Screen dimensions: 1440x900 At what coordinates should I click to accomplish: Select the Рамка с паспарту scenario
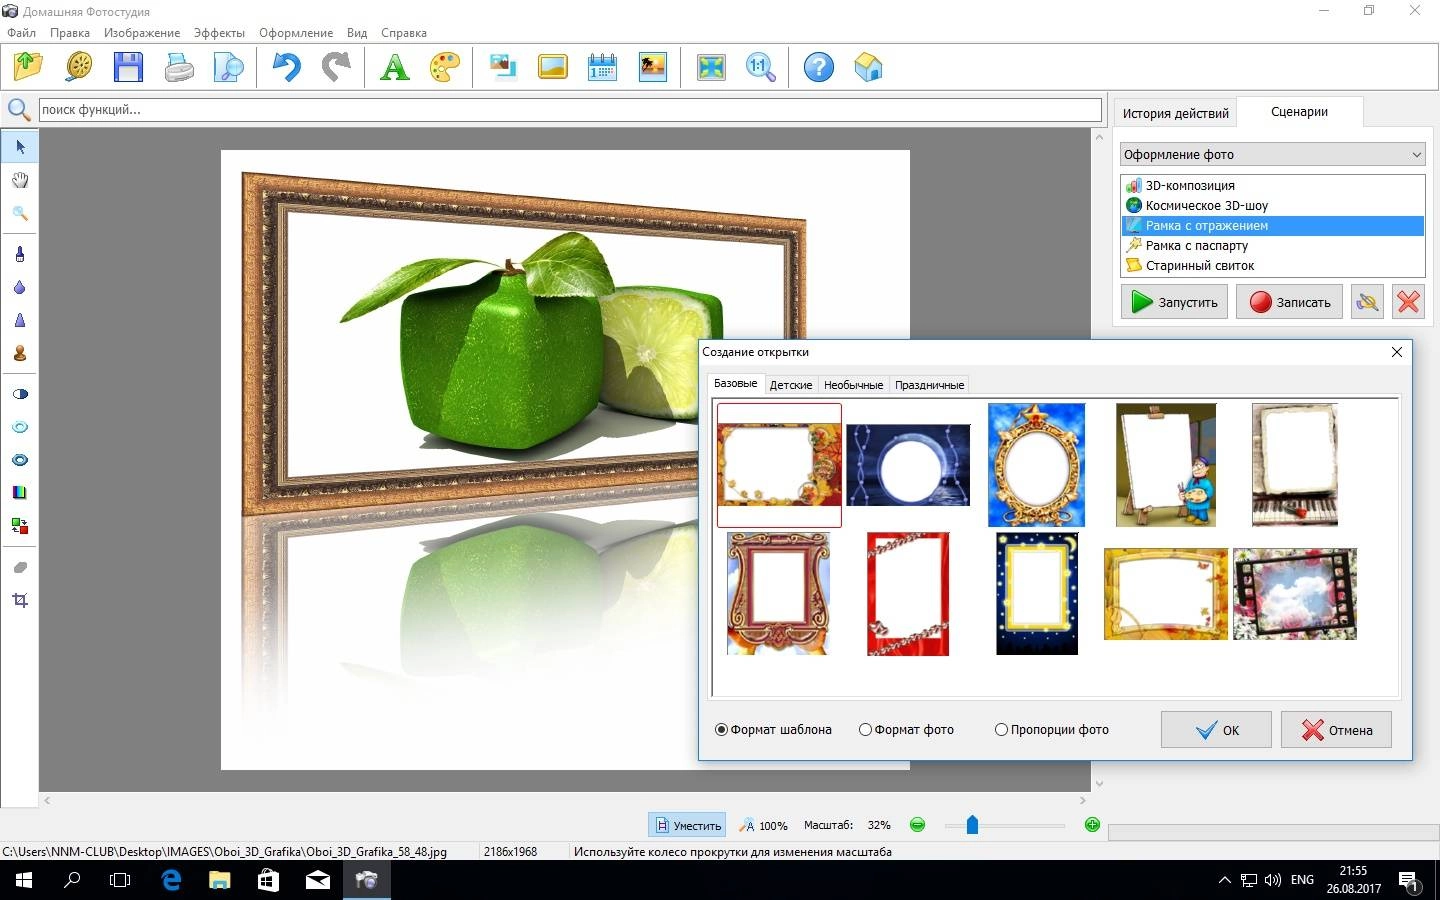(1273, 246)
